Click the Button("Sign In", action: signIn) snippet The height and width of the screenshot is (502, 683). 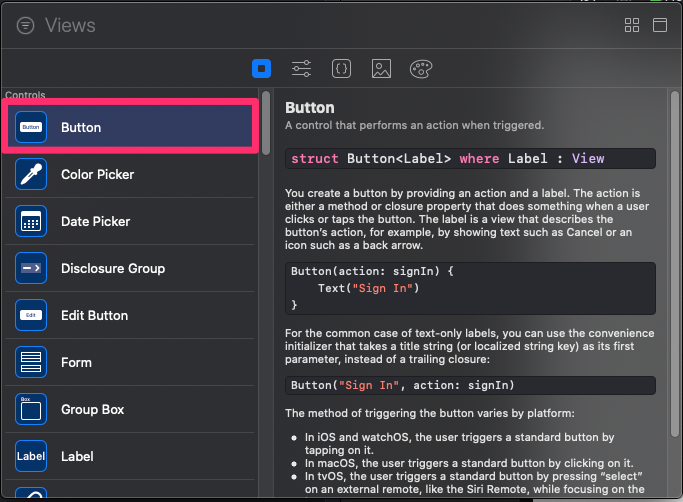tap(470, 385)
